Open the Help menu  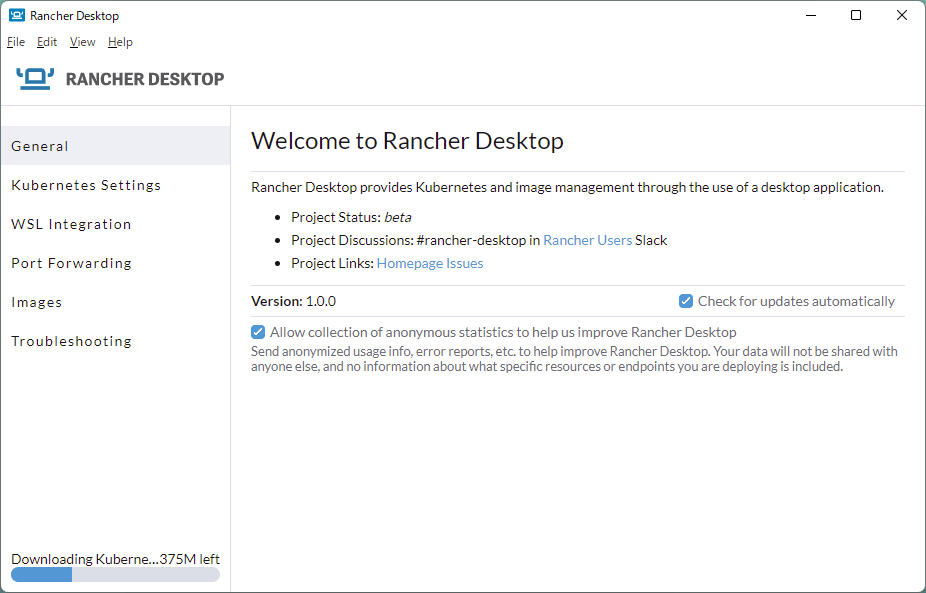120,42
